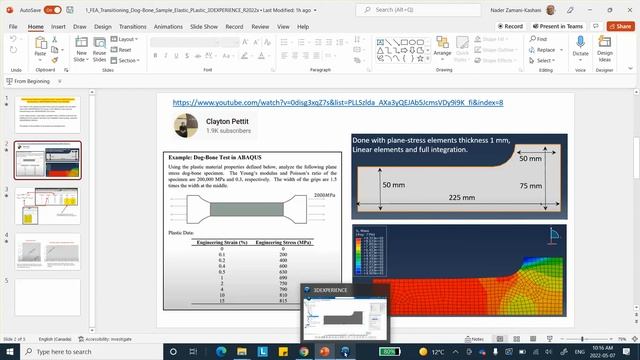Open the font name combo box
The image size is (640, 360).
[185, 42]
